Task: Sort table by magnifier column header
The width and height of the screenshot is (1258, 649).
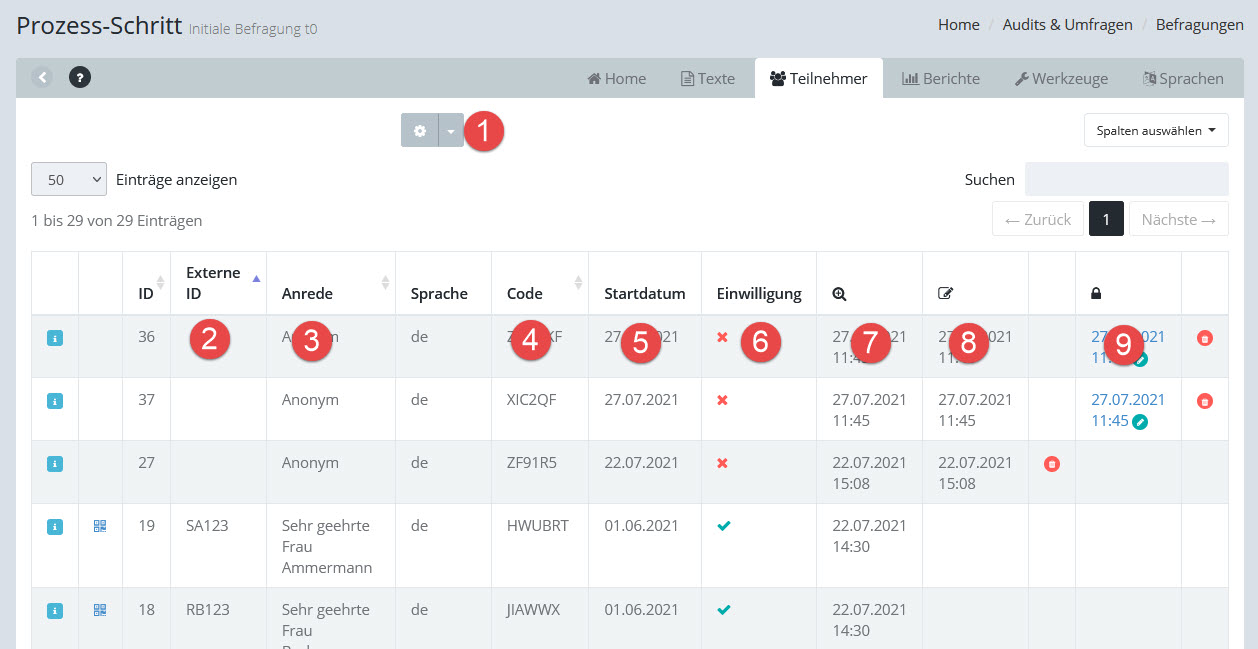Action: pos(840,294)
